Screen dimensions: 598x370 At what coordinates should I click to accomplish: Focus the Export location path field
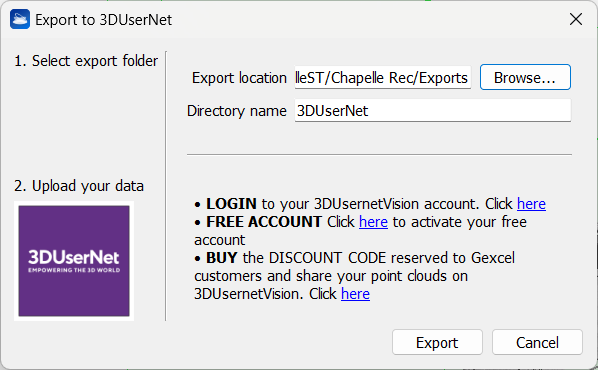(383, 77)
